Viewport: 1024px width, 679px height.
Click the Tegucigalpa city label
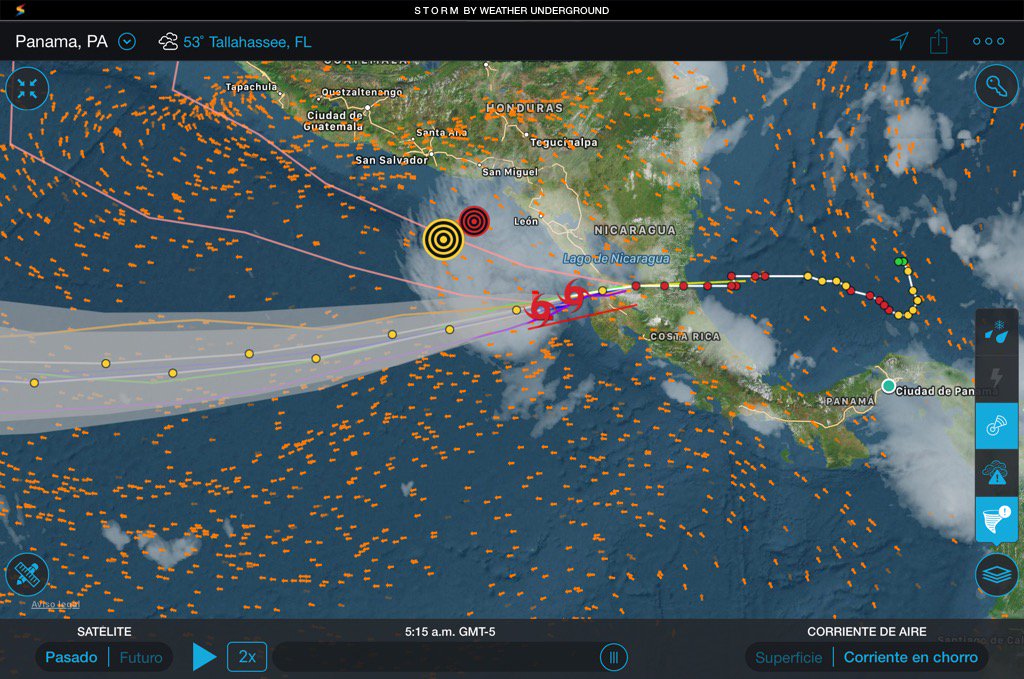pos(564,142)
